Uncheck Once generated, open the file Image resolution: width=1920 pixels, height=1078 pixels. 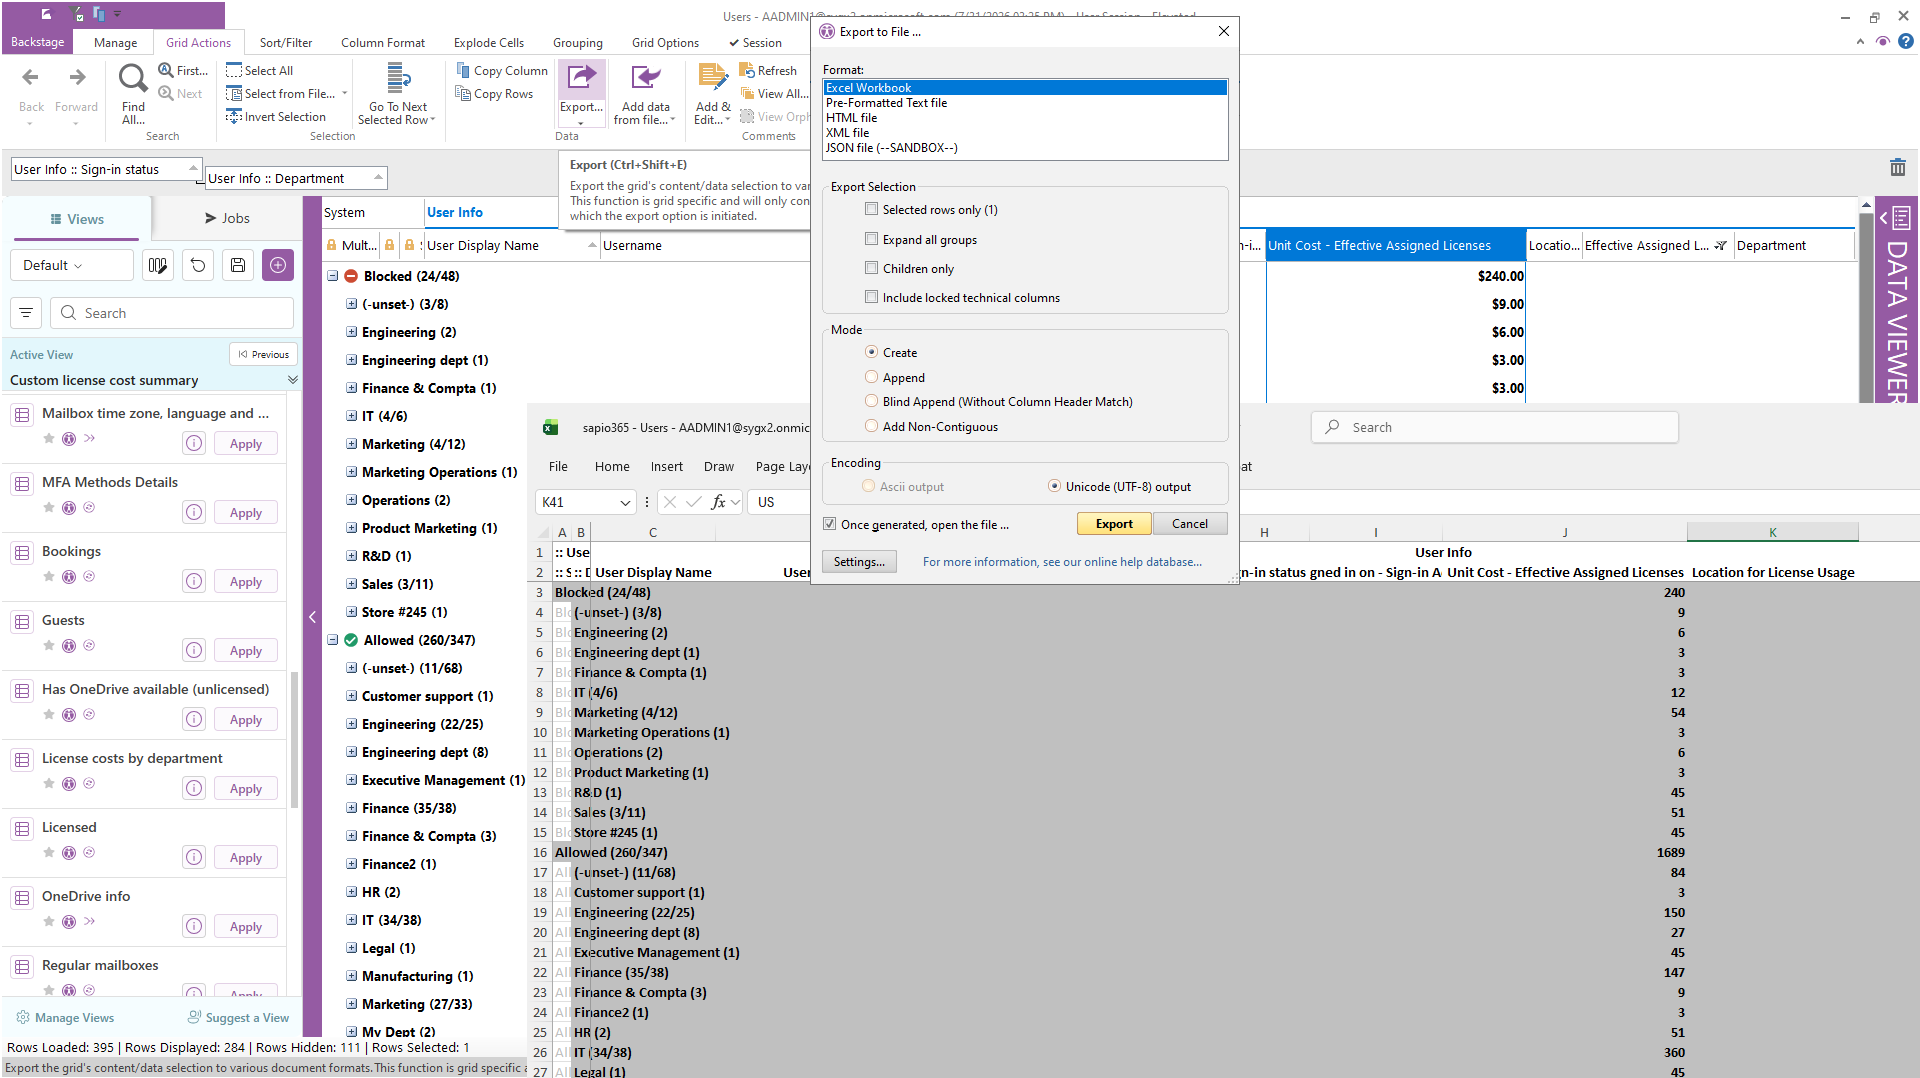(829, 524)
